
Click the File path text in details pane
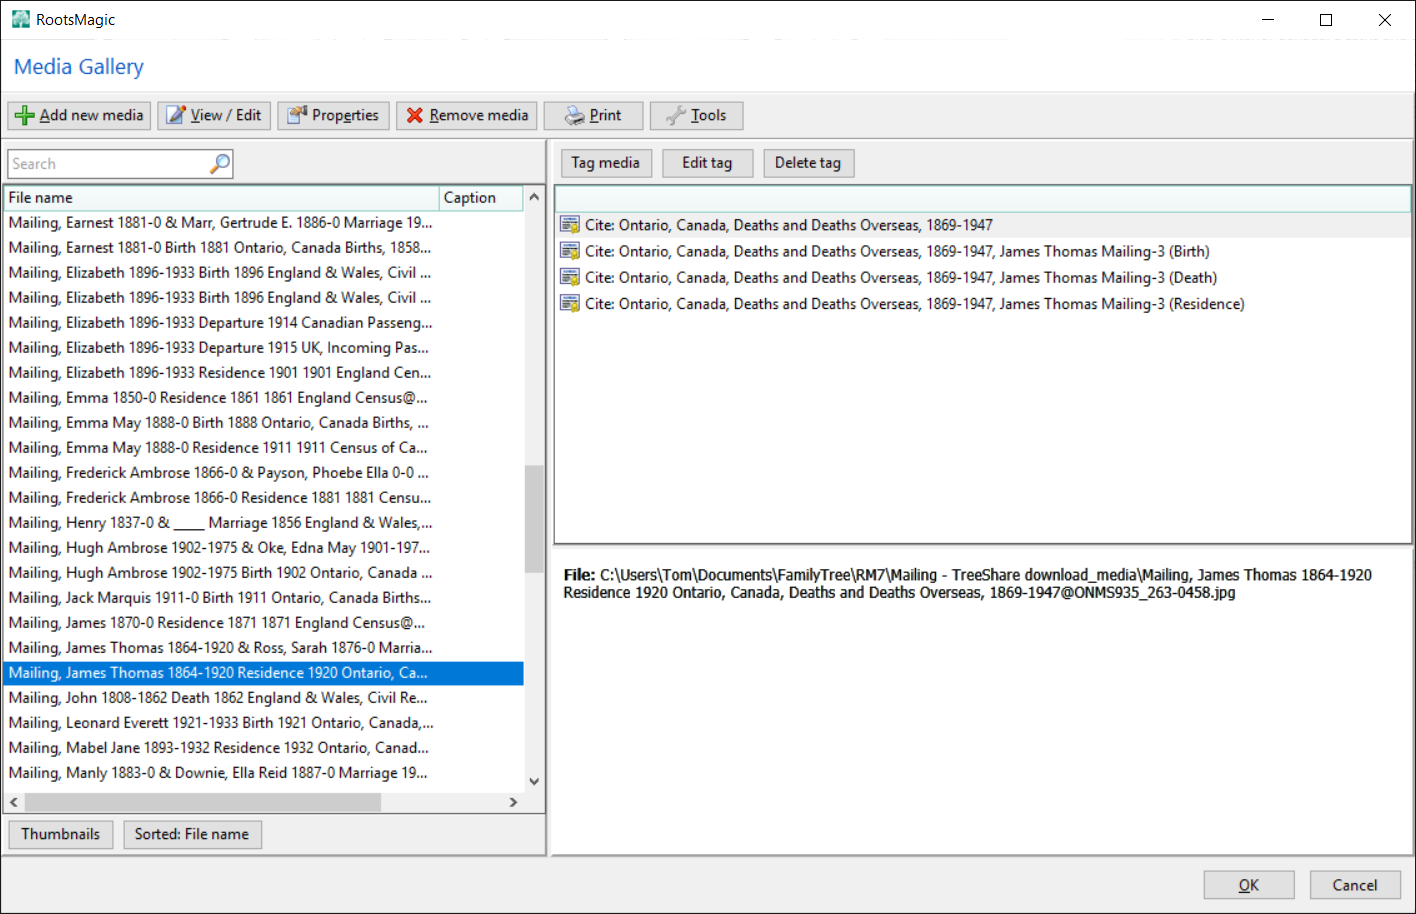(x=967, y=584)
